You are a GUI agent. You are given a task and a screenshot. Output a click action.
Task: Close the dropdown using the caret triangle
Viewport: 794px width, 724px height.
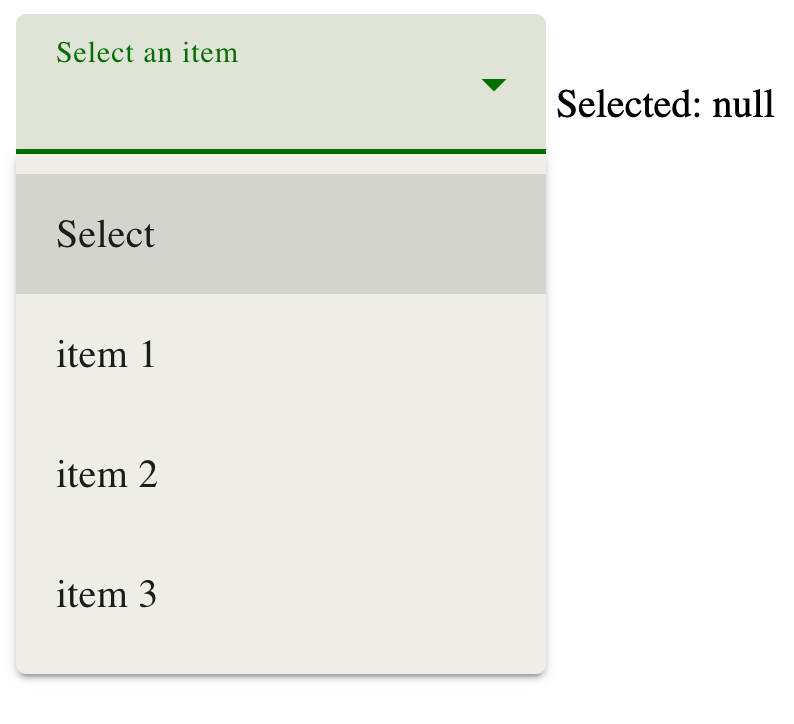click(494, 85)
